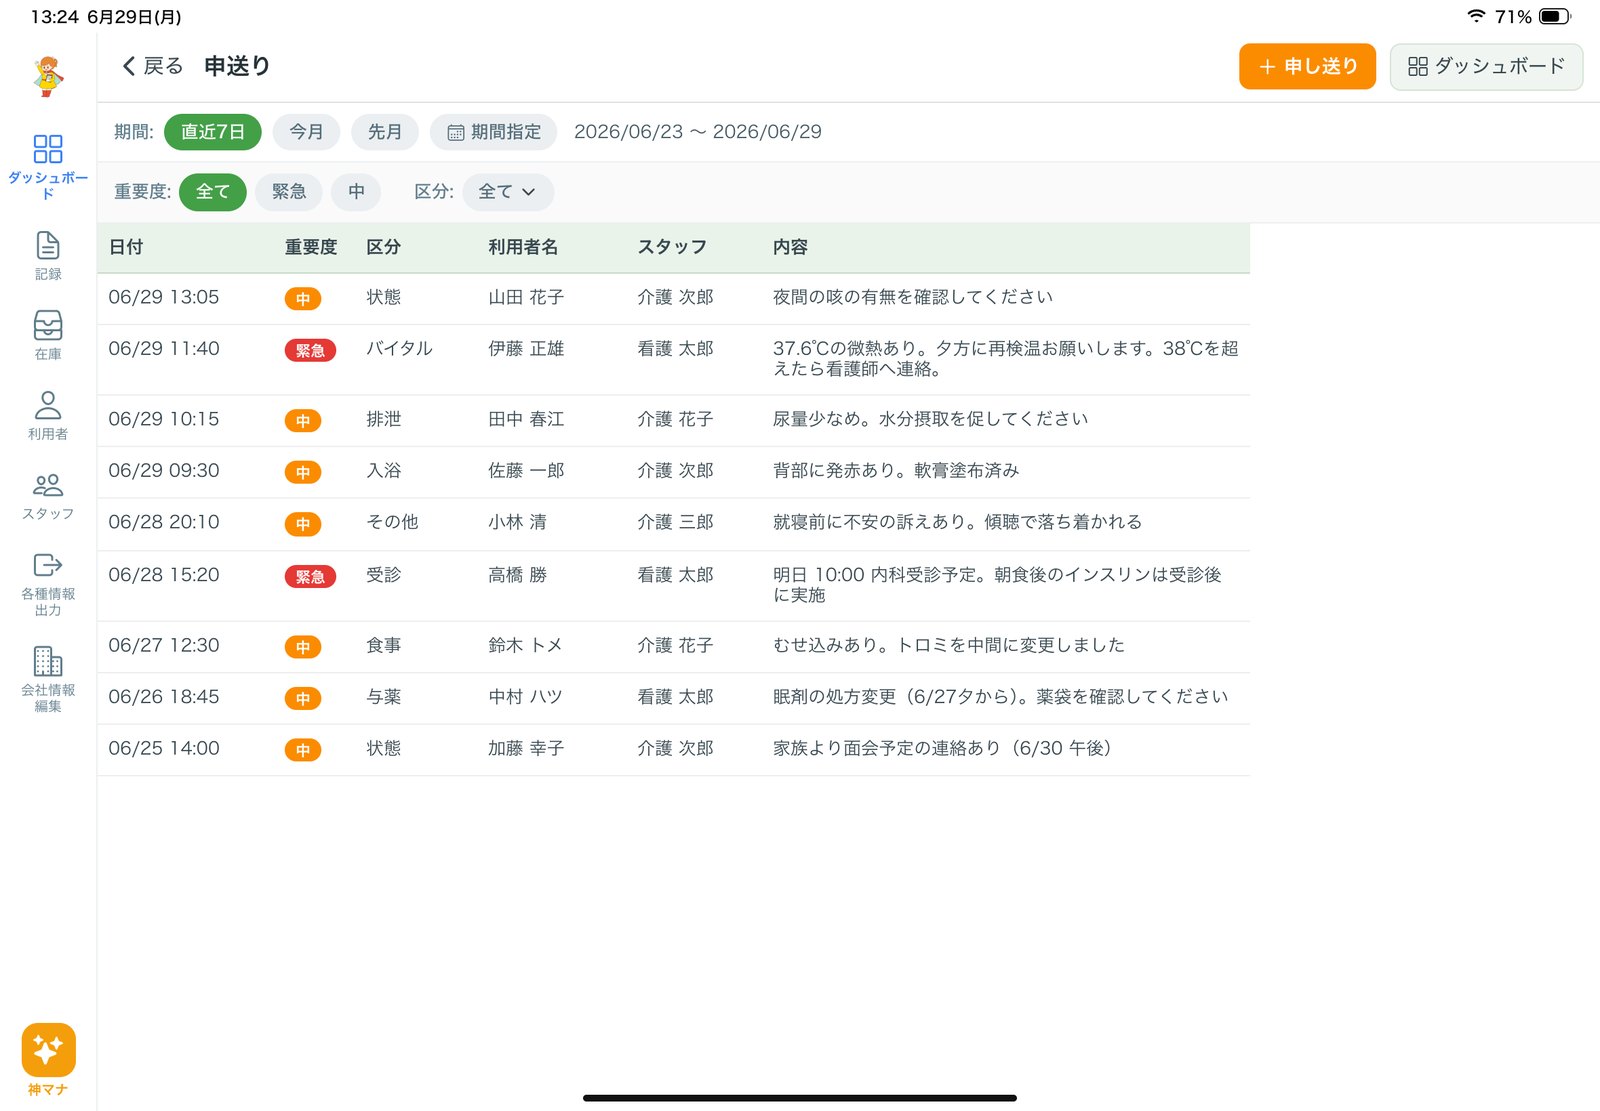
Task: Expand the 区分 全て dropdown
Action: pos(508,192)
